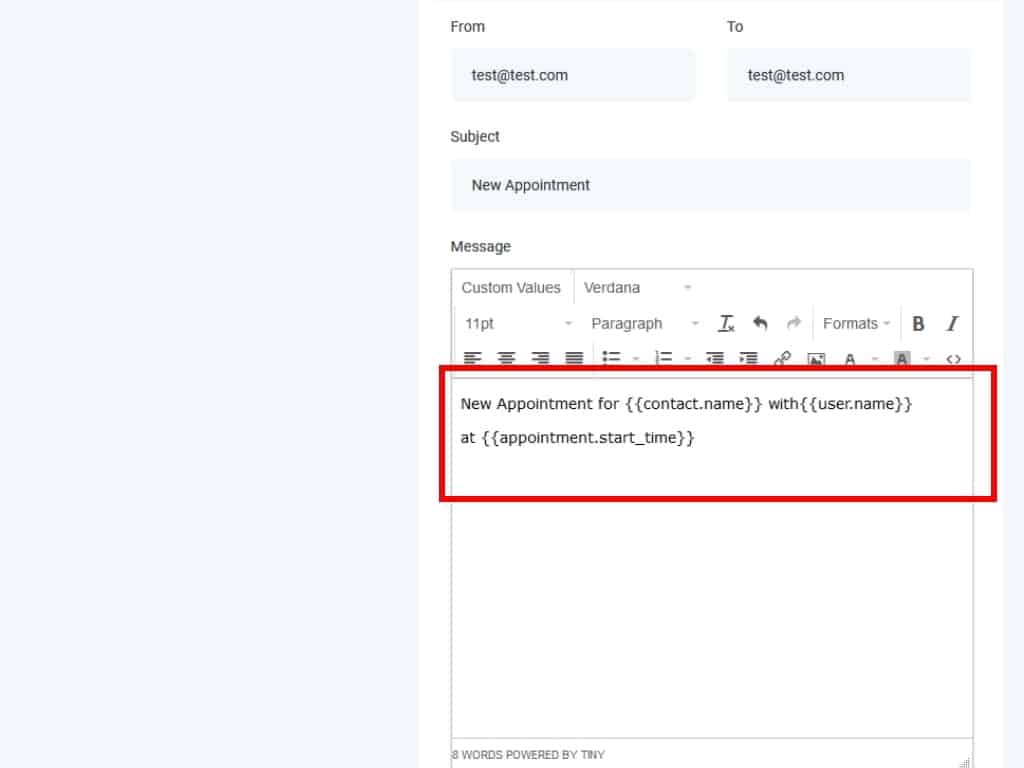Image resolution: width=1024 pixels, height=768 pixels.
Task: Click the Subject field containing New Appointment
Action: point(710,185)
